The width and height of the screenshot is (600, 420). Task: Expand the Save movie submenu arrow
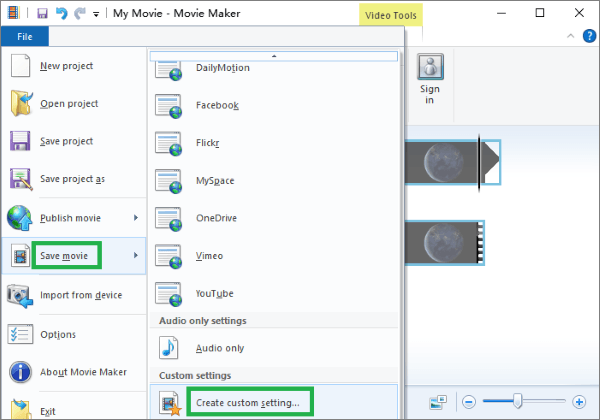pyautogui.click(x=136, y=255)
